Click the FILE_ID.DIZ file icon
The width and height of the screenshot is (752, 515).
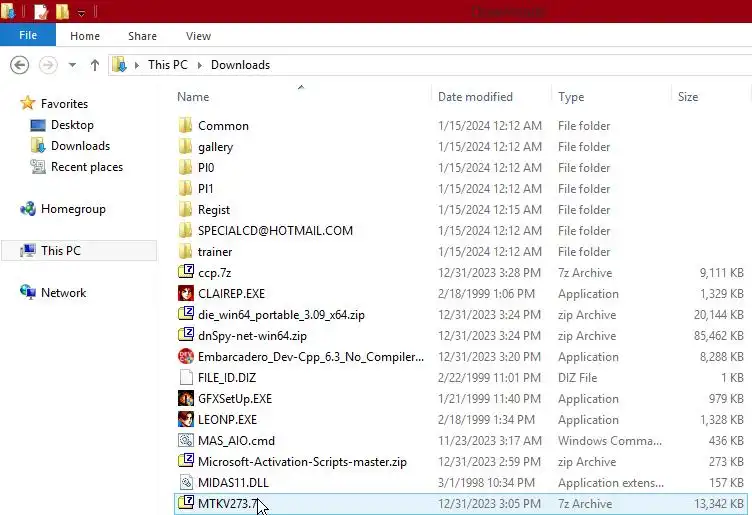[x=186, y=377]
